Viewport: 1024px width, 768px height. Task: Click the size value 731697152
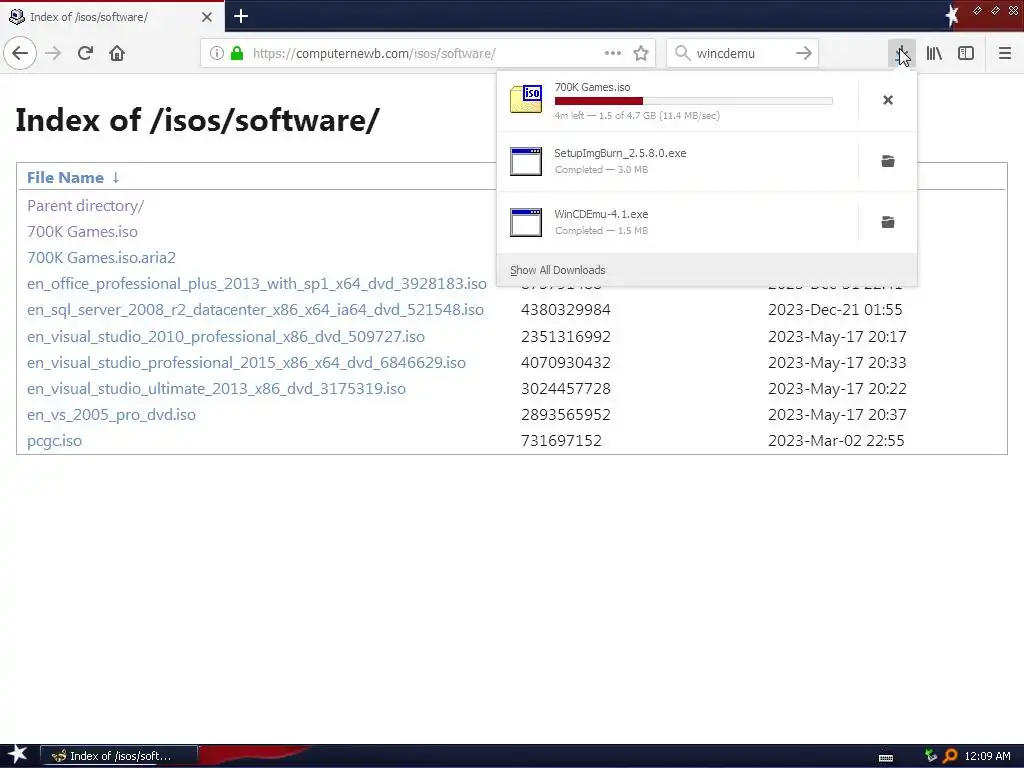pos(561,441)
